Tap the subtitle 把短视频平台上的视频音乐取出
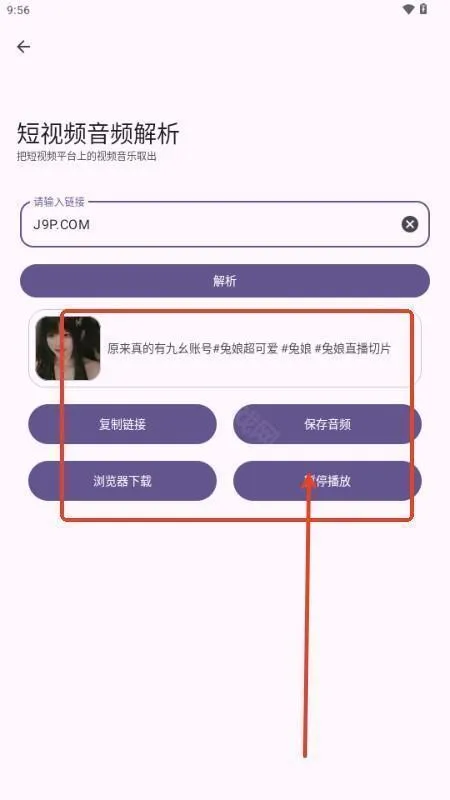450x800 pixels. (87, 156)
